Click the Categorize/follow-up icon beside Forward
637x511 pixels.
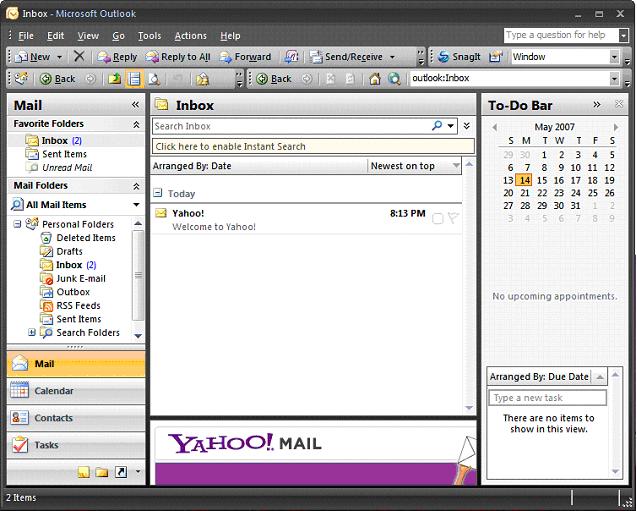click(291, 57)
